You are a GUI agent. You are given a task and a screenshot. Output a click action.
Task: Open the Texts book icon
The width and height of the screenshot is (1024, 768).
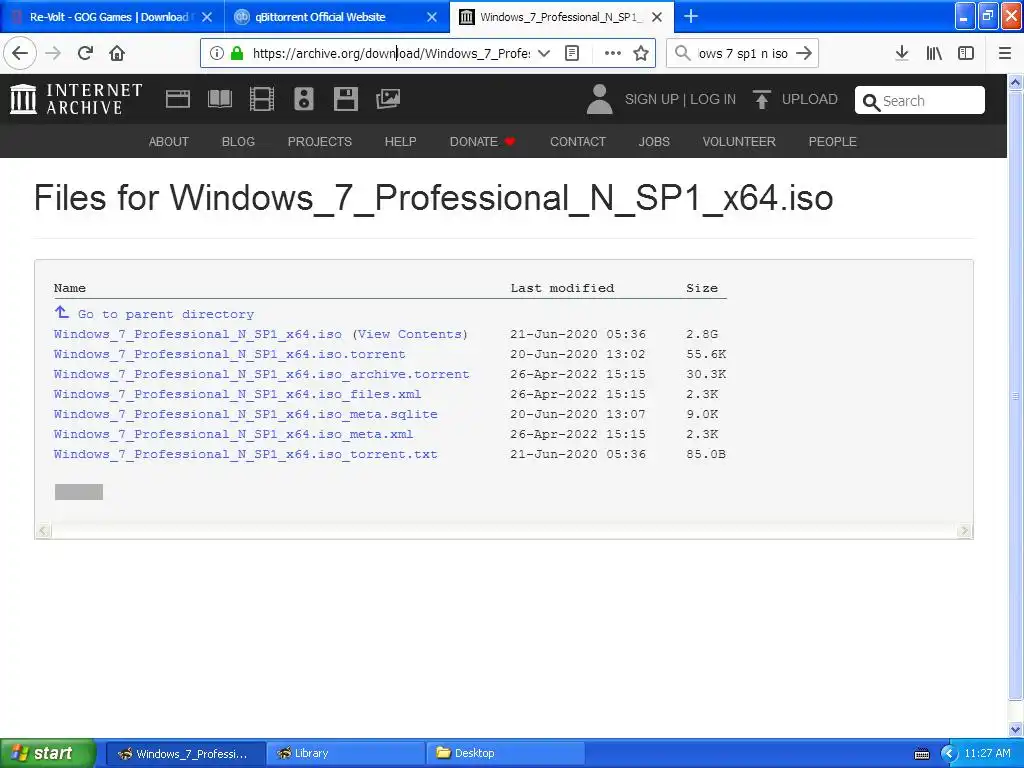click(219, 99)
